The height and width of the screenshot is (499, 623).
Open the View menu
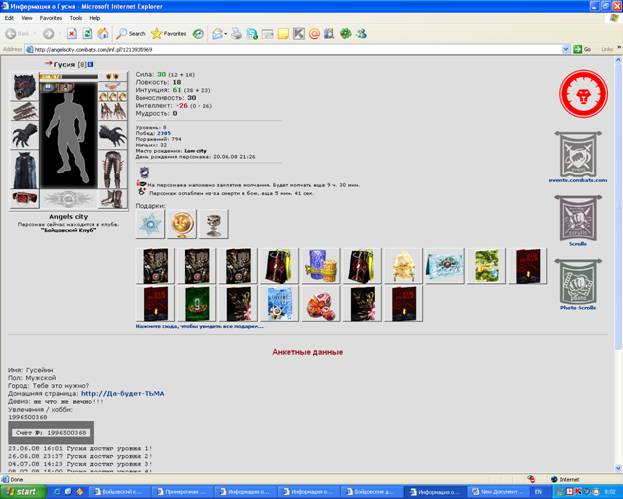(x=27, y=18)
